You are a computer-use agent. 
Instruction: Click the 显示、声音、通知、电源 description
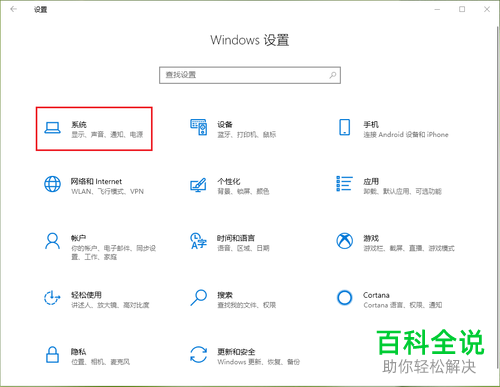[x=107, y=135]
